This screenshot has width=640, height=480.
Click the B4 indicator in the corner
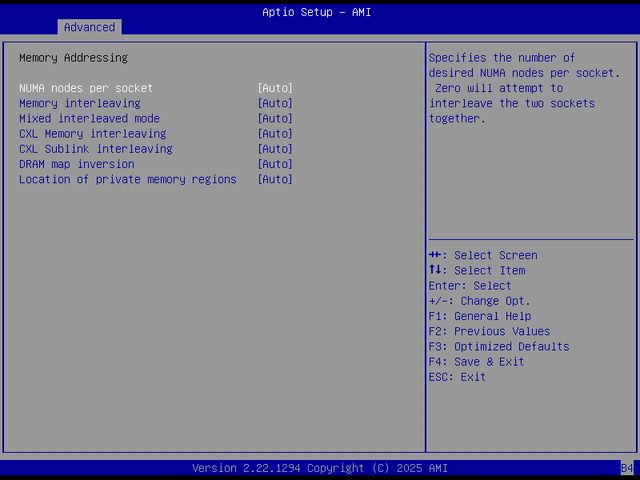[x=627, y=468]
